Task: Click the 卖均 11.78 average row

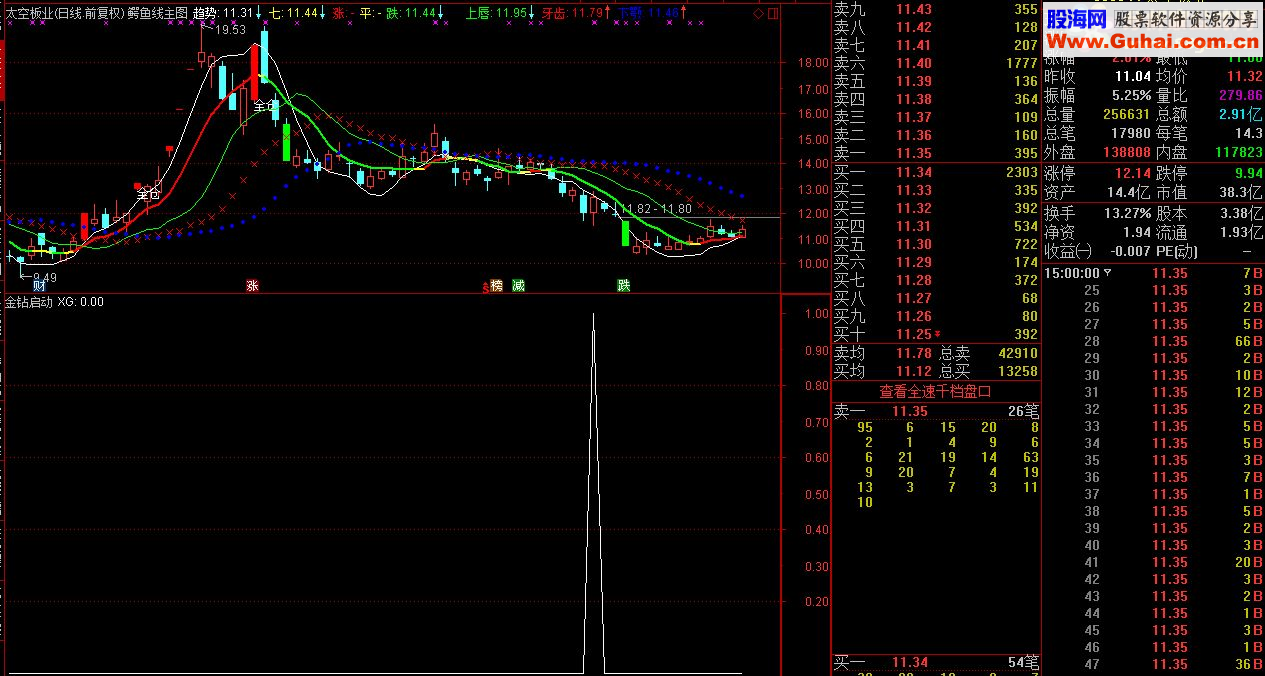Action: coord(883,353)
